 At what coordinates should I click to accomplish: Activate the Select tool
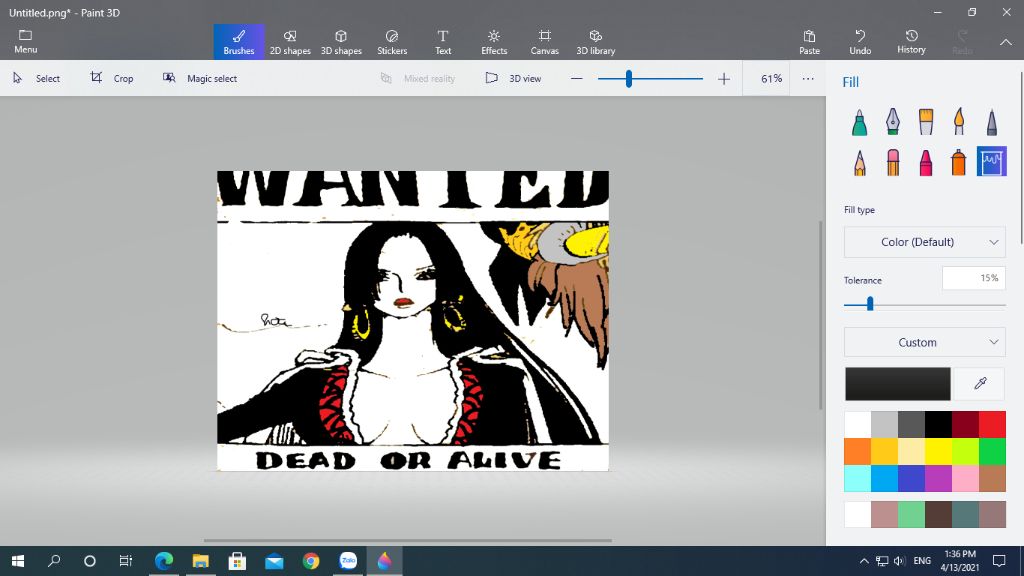36,78
